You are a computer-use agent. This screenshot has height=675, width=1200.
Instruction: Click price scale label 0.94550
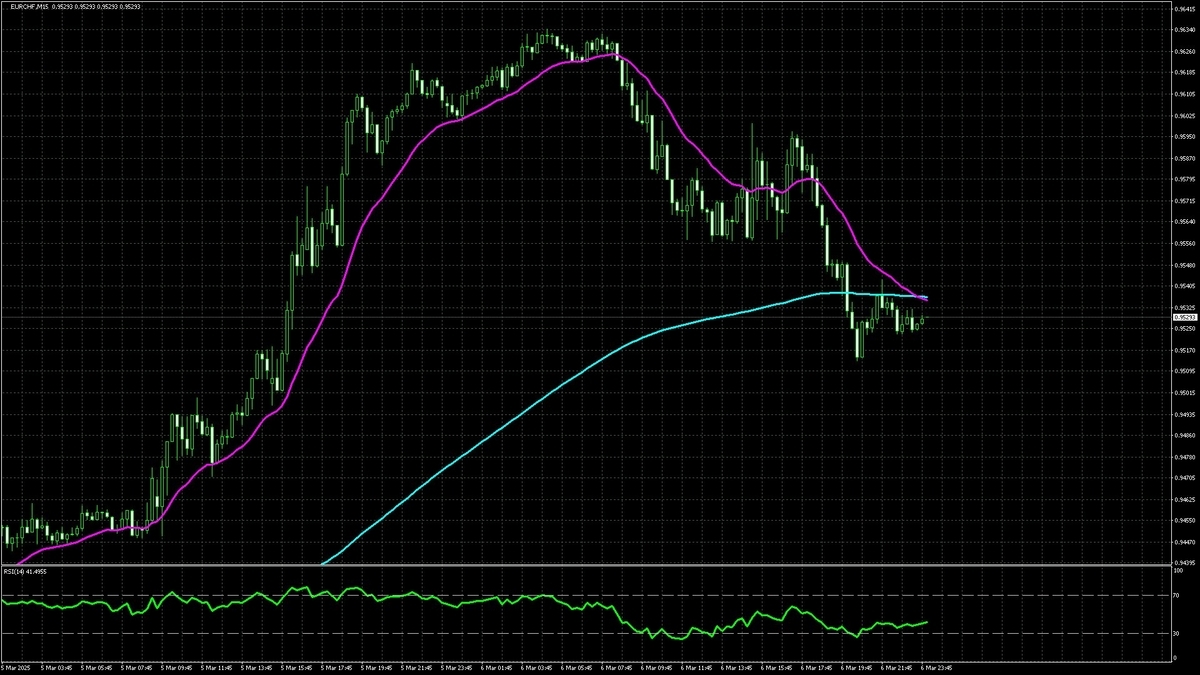[x=1185, y=520]
